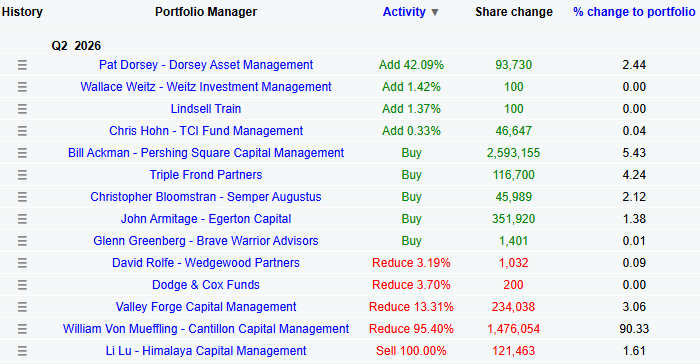Open John Armitage - Egerton Capital link

click(x=206, y=219)
